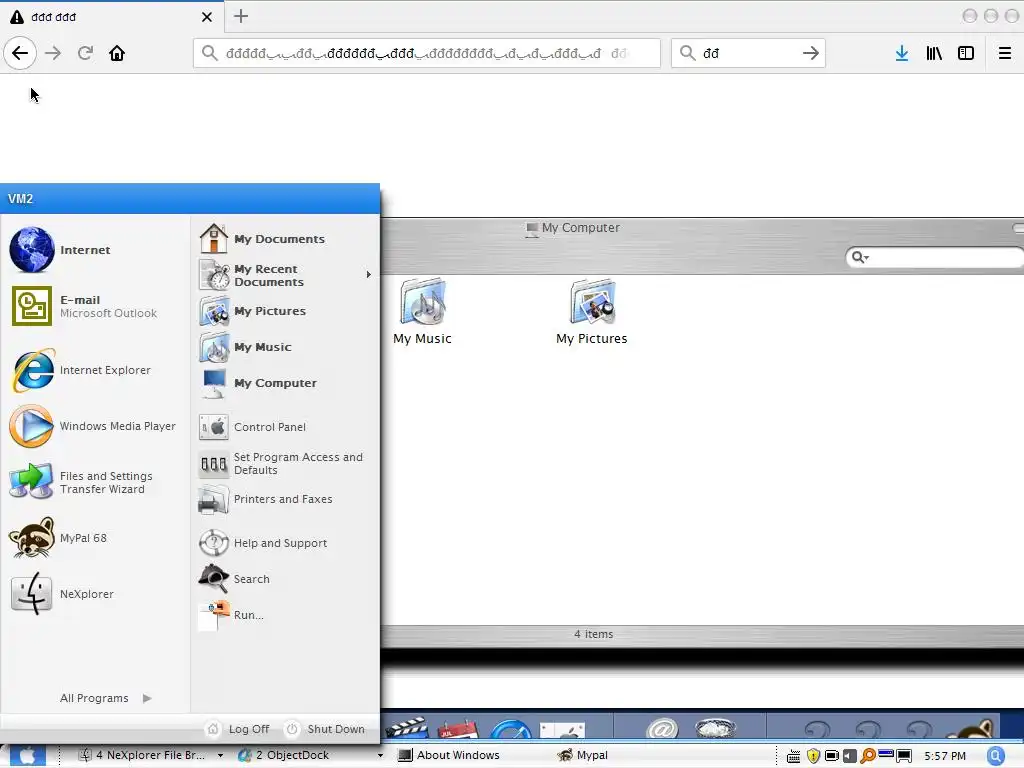Click the browser address bar

point(426,53)
